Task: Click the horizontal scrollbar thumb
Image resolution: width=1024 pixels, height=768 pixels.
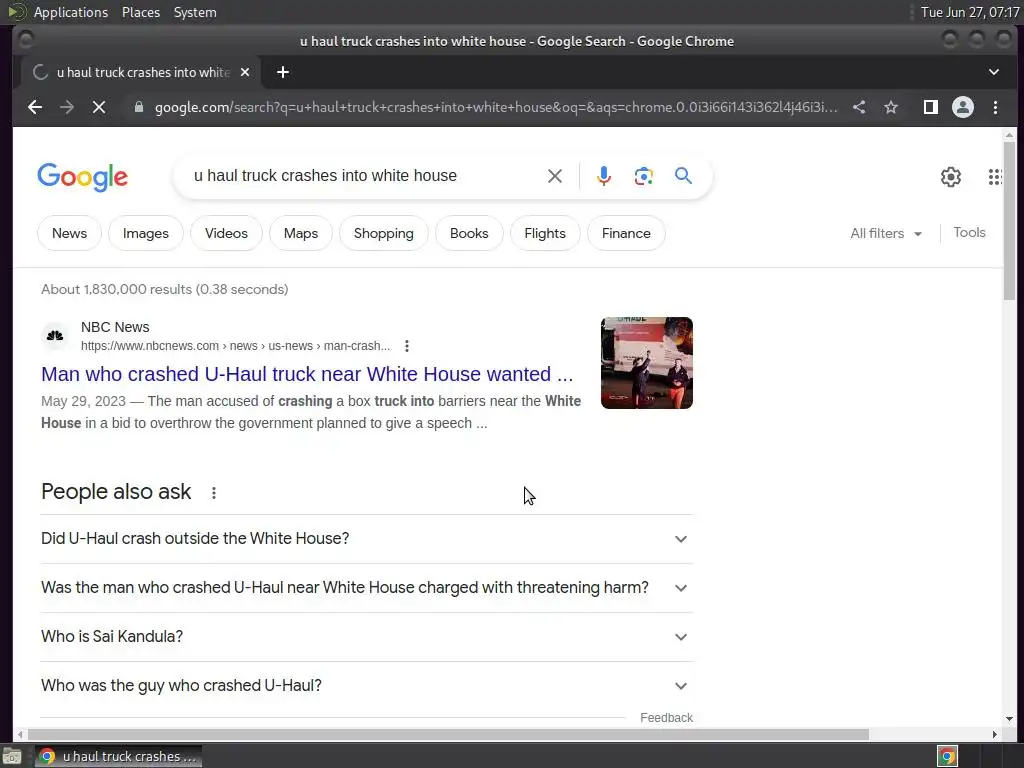Action: tap(448, 734)
